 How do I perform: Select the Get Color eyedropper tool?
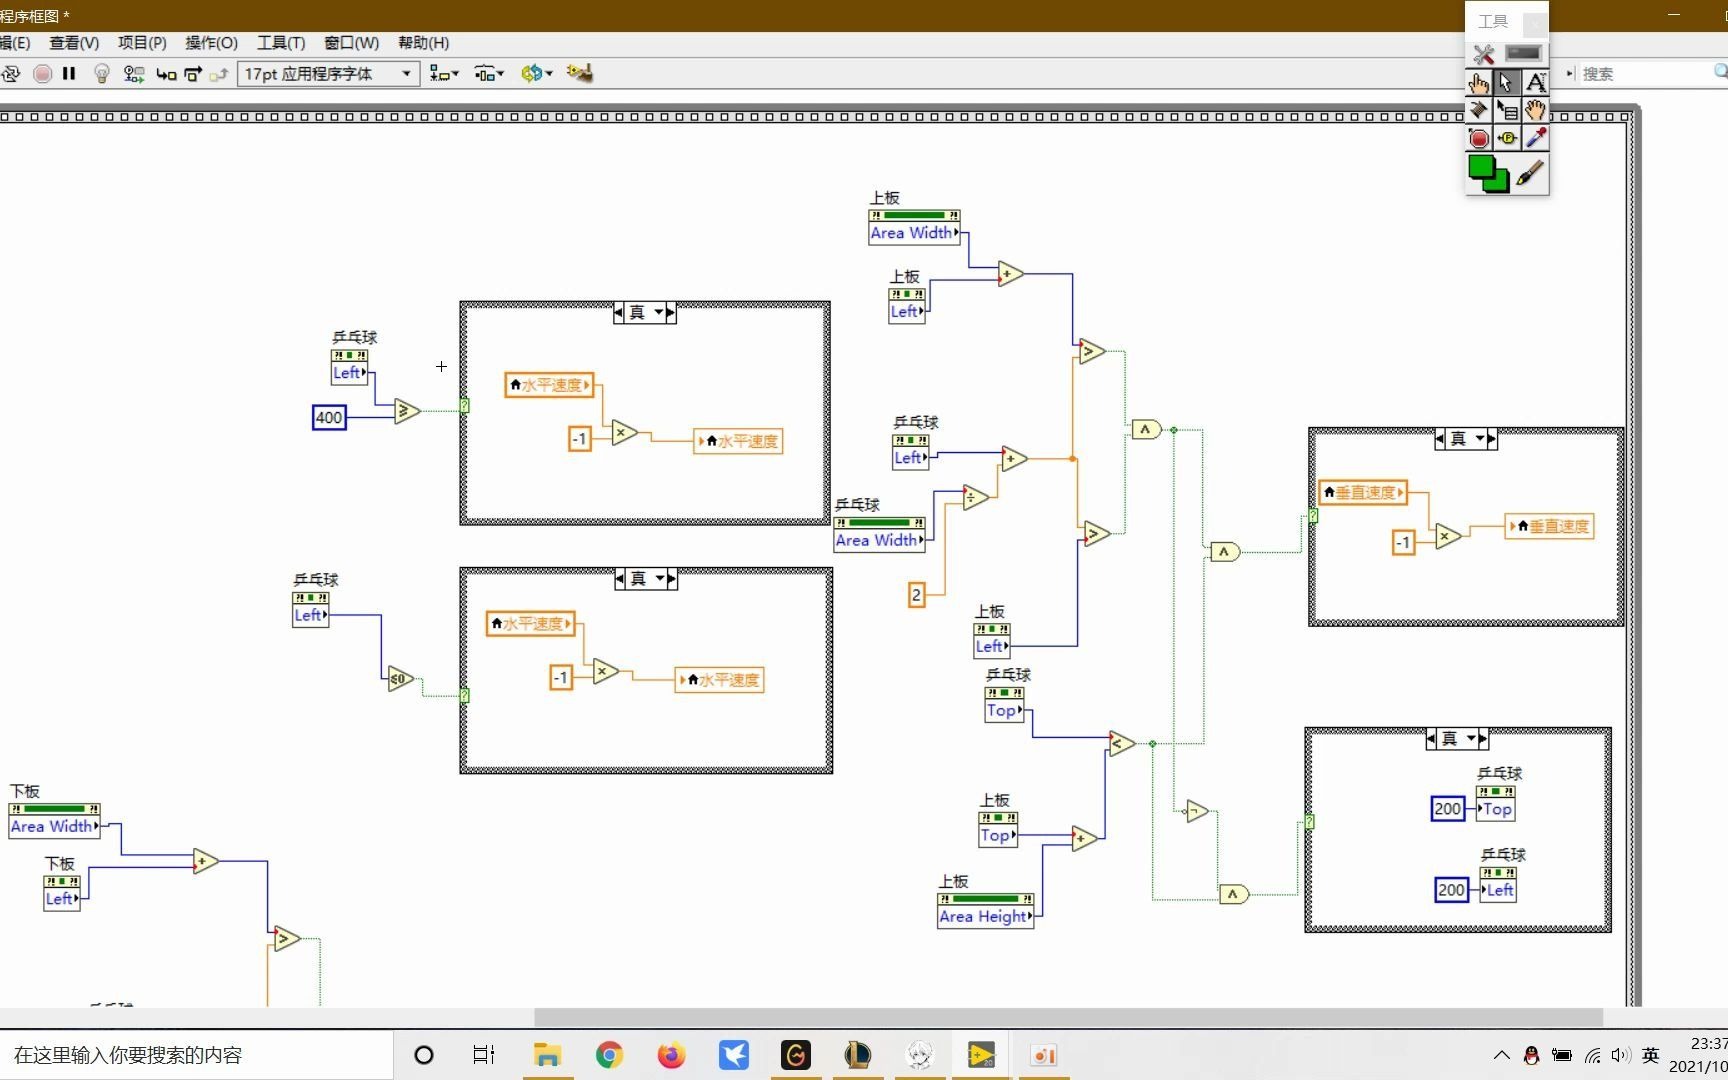pyautogui.click(x=1535, y=138)
